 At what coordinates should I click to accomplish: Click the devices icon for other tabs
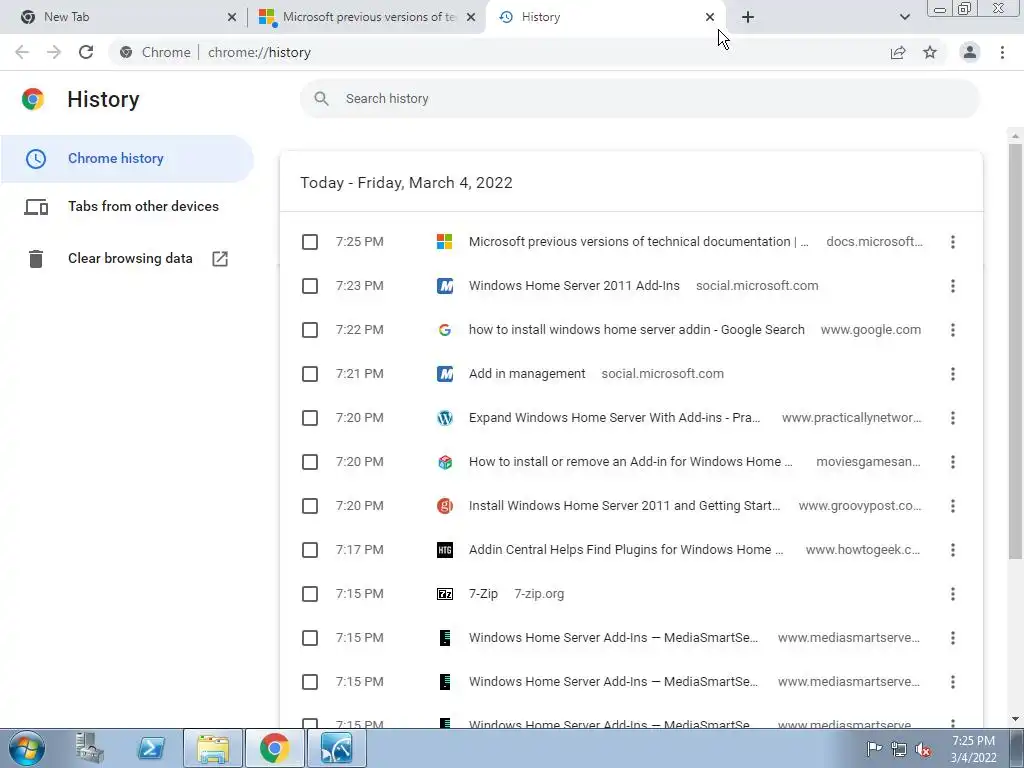tap(36, 207)
